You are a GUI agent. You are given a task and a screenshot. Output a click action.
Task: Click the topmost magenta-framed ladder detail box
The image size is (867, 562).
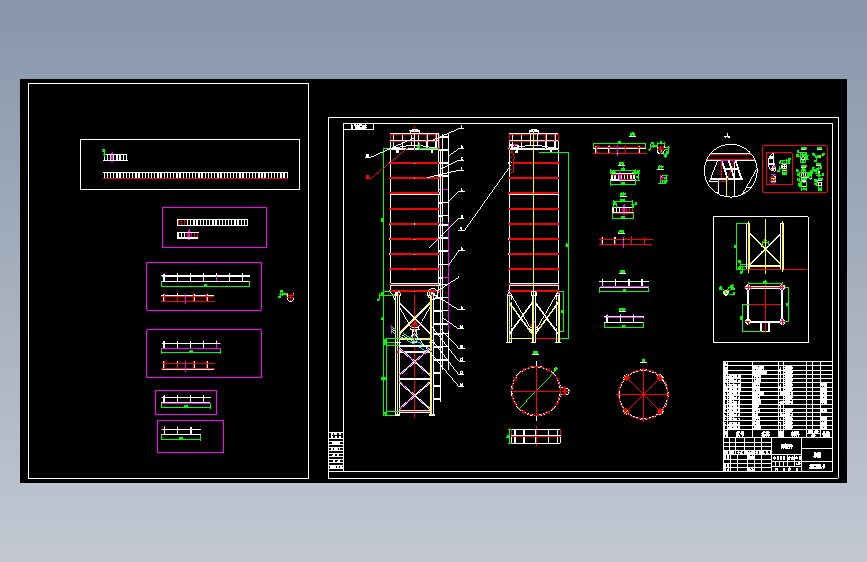pyautogui.click(x=215, y=227)
